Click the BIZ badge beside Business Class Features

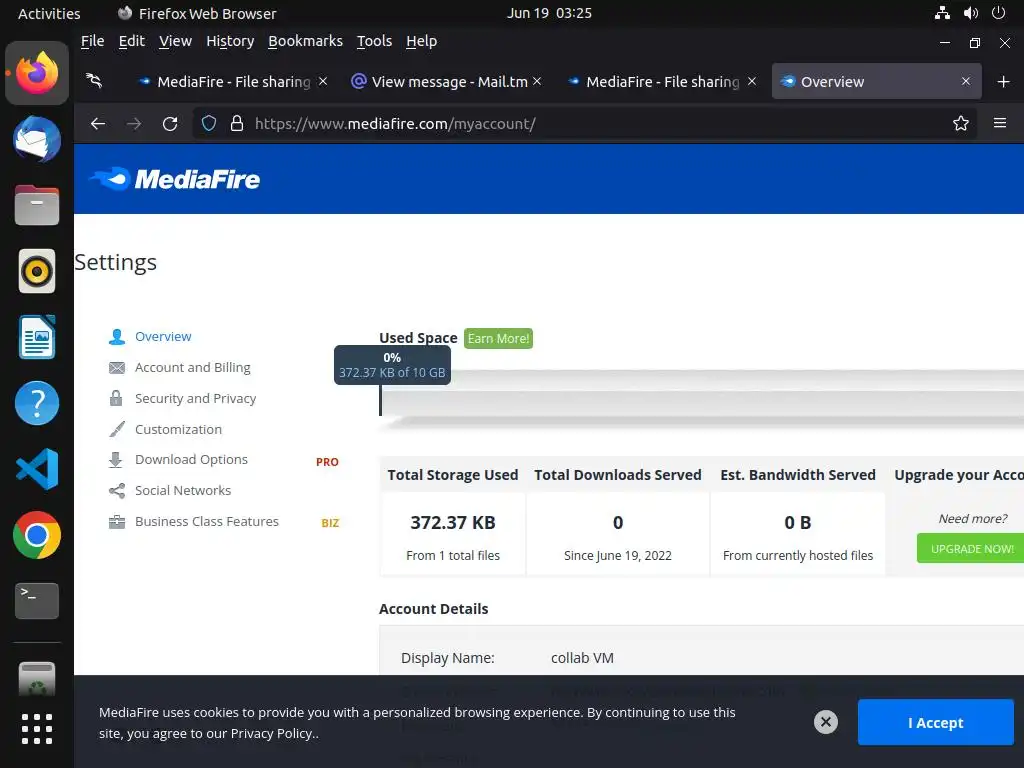(x=330, y=522)
